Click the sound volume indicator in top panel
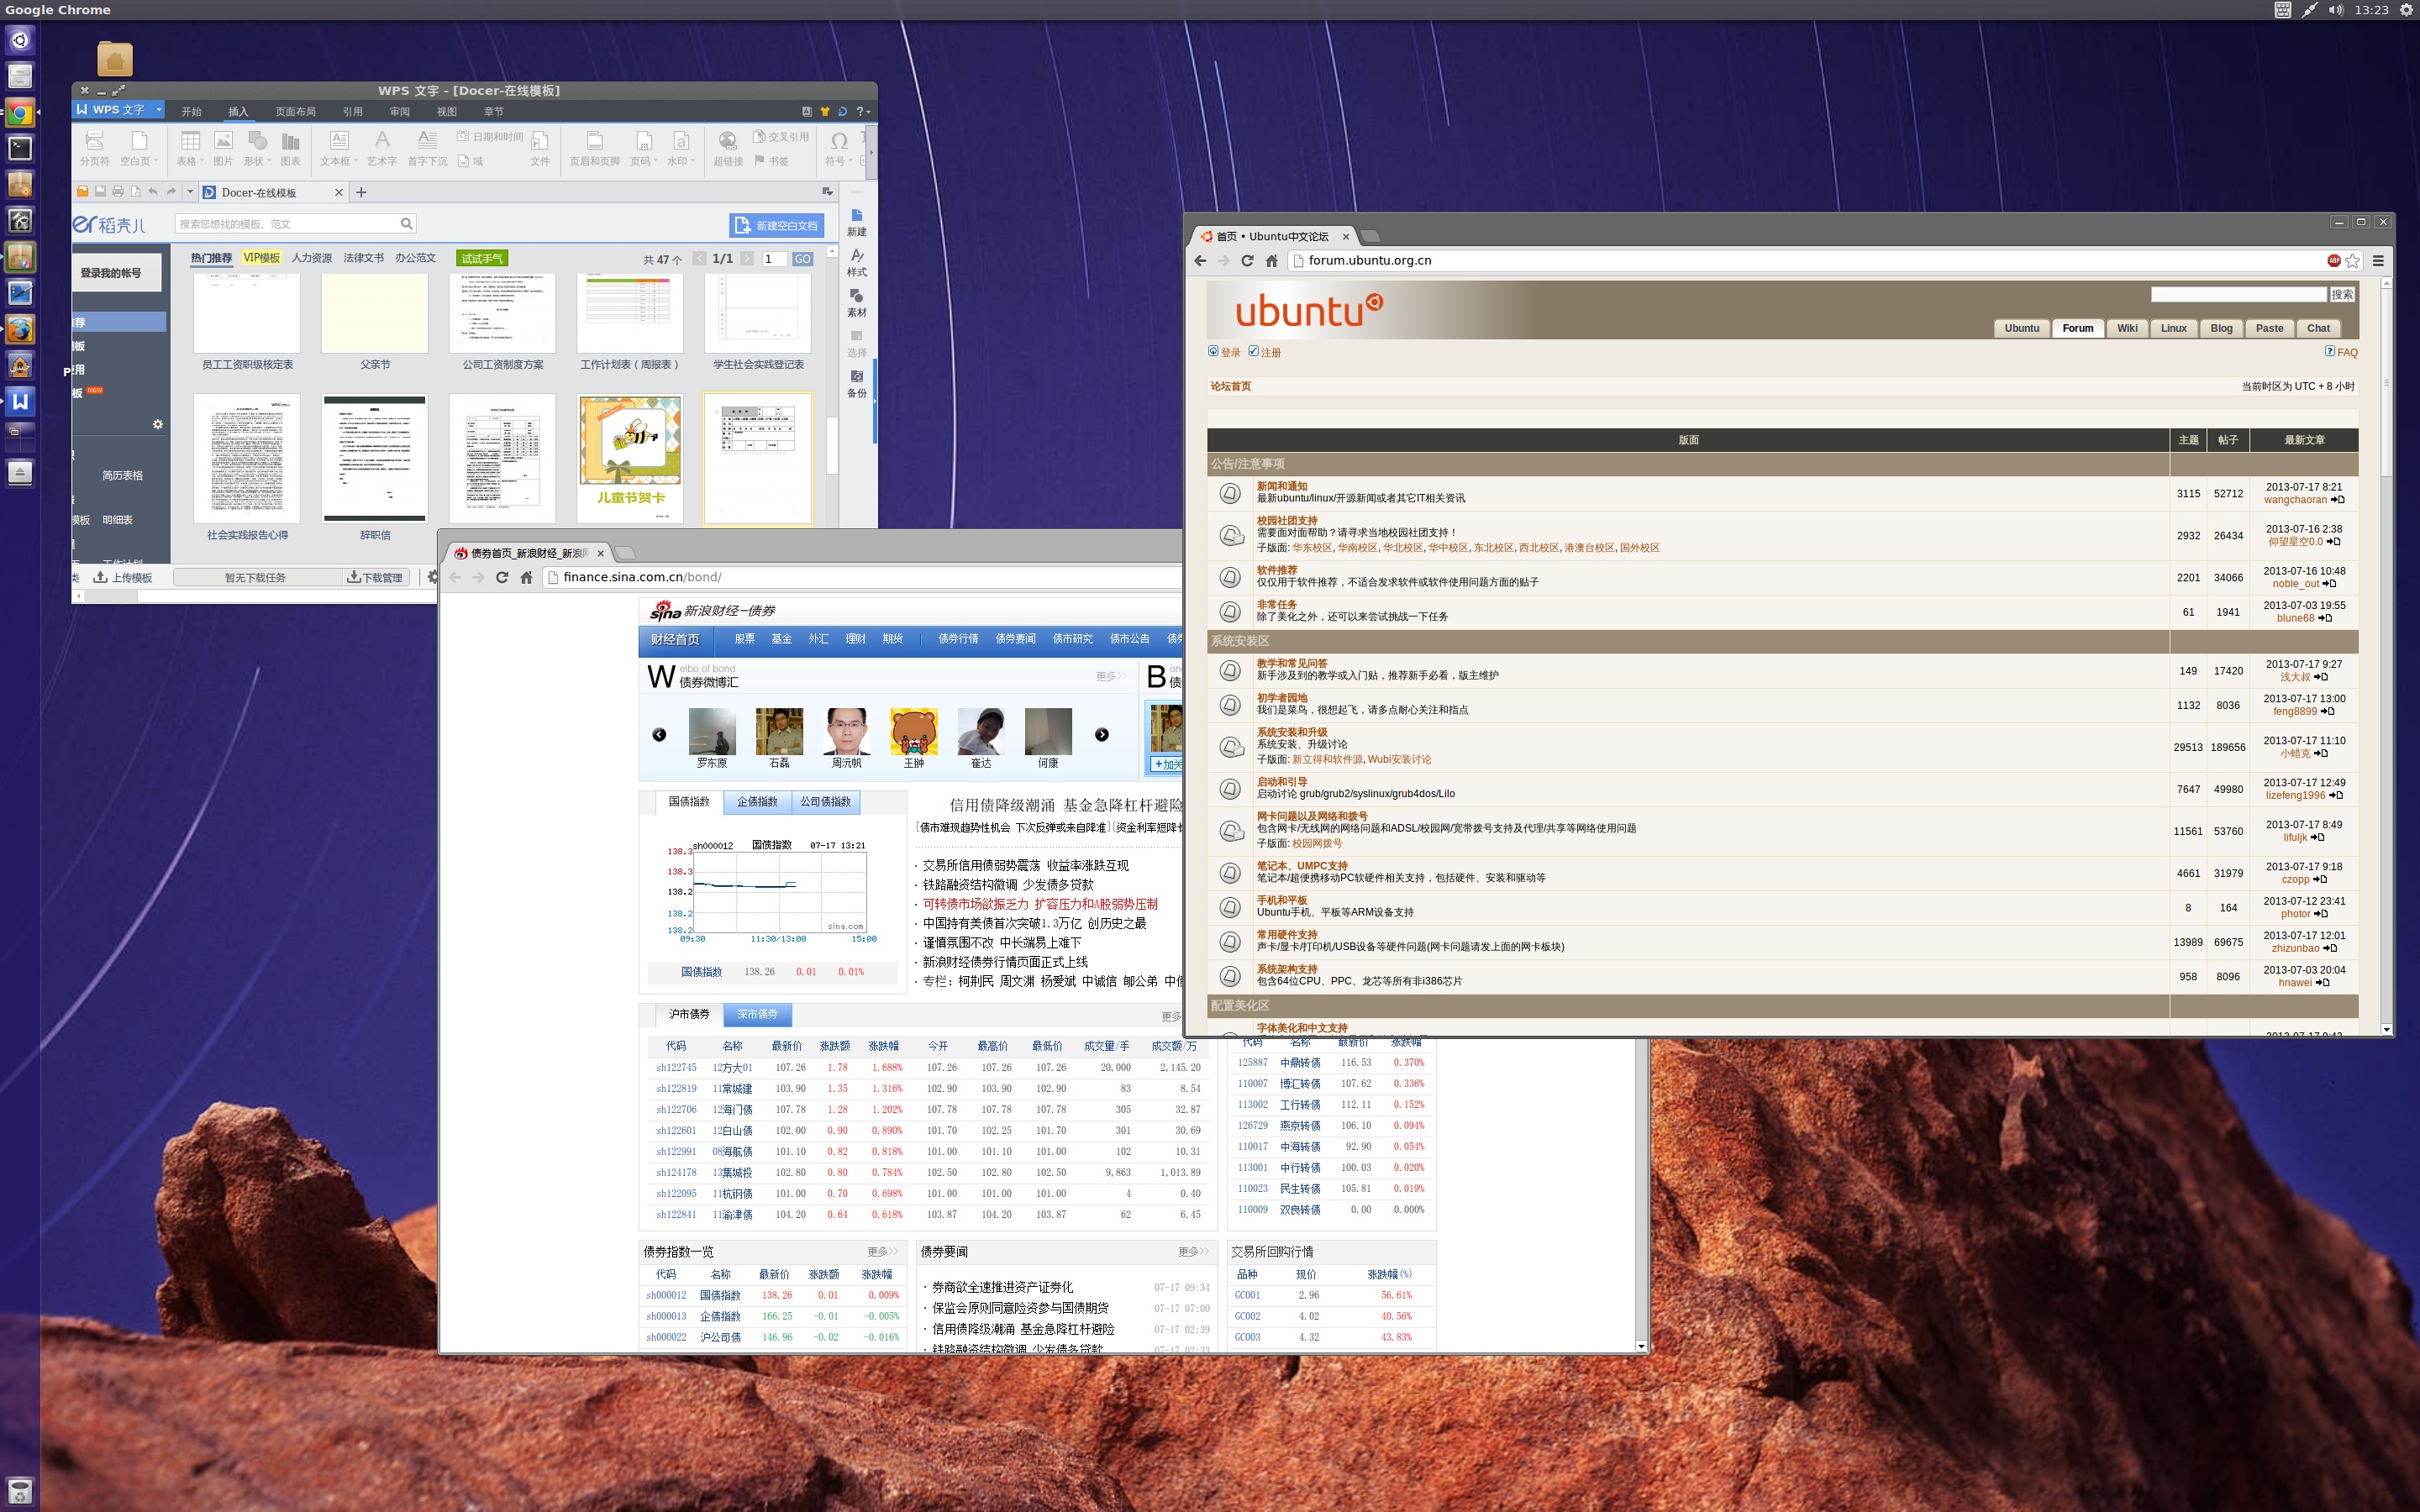This screenshot has width=2420, height=1512. (2335, 10)
